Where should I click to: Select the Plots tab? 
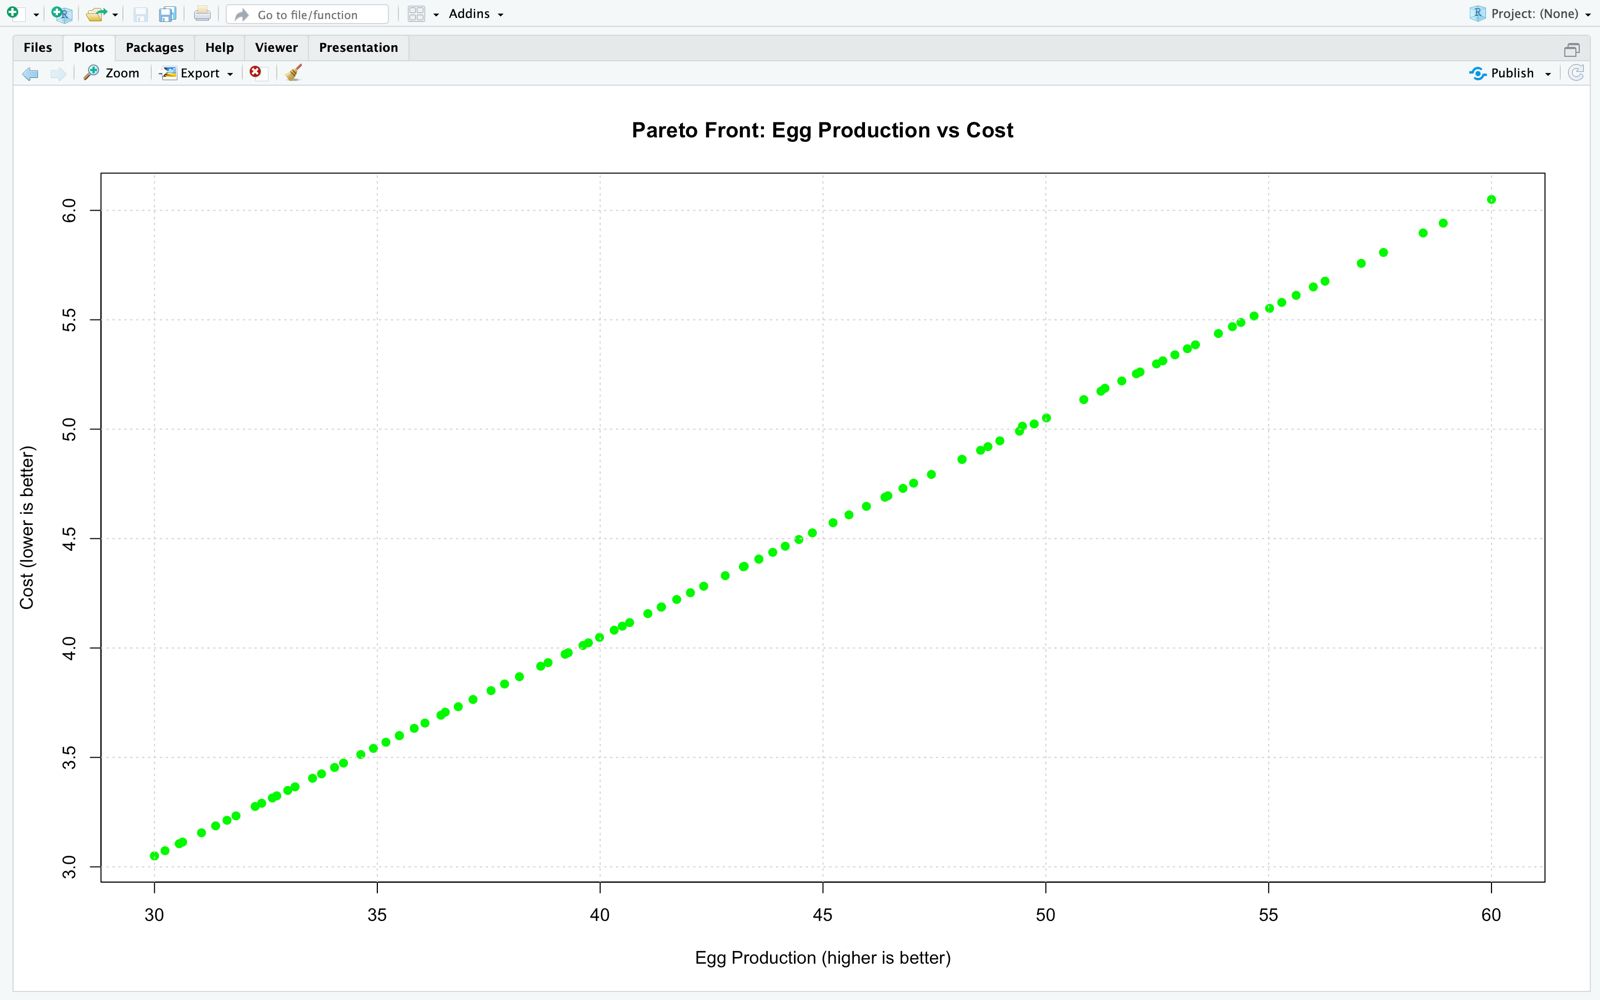tap(89, 47)
